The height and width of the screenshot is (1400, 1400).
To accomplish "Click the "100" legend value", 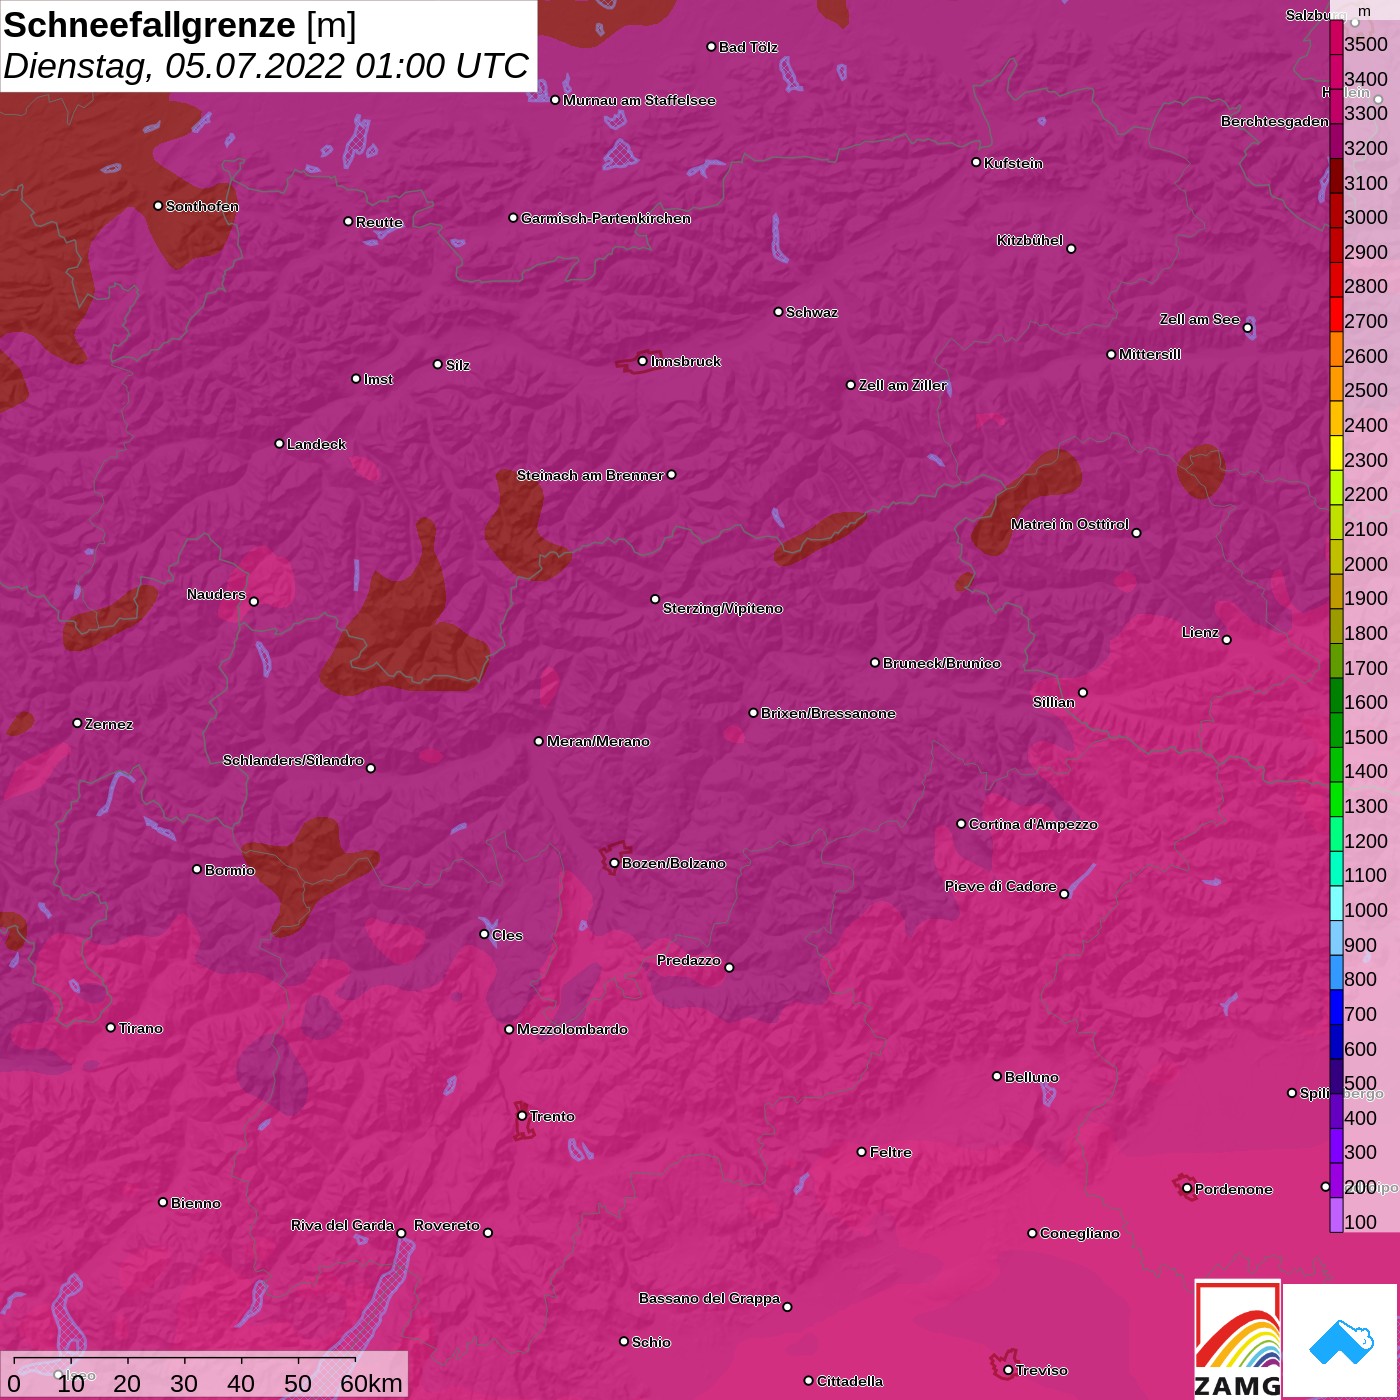I will pyautogui.click(x=1361, y=1222).
